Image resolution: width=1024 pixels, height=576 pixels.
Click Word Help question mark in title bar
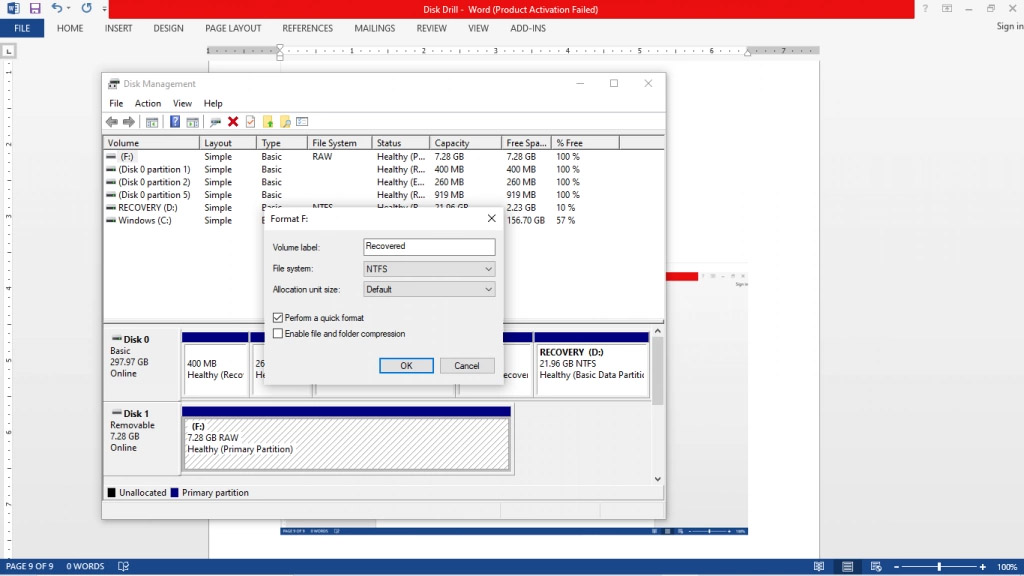[925, 8]
